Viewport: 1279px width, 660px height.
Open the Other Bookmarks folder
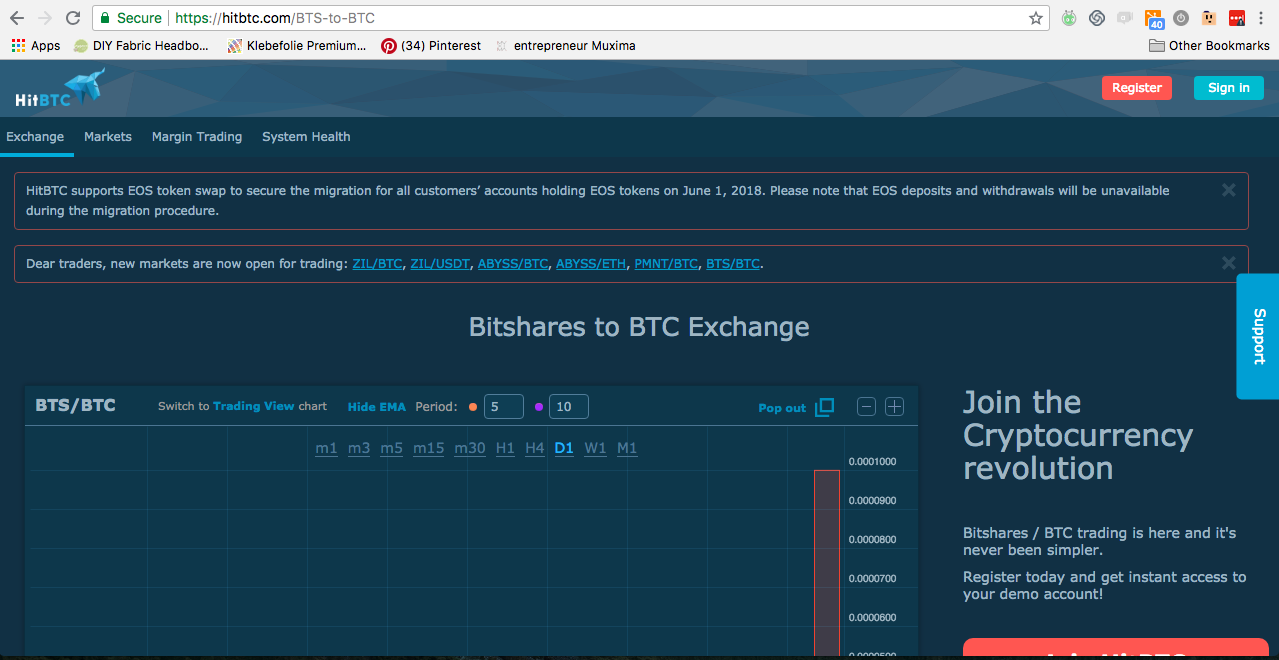[1209, 46]
